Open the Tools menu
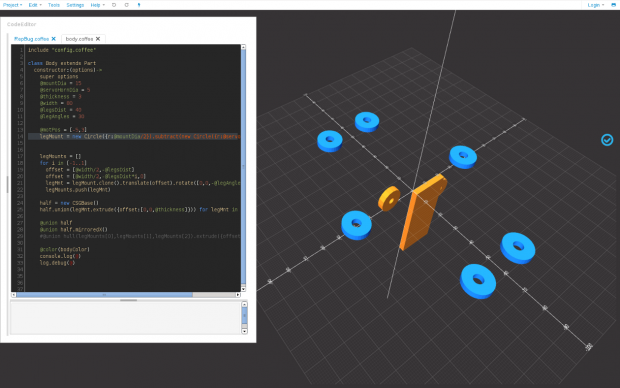Viewport: 620px width, 388px height. [54, 5]
